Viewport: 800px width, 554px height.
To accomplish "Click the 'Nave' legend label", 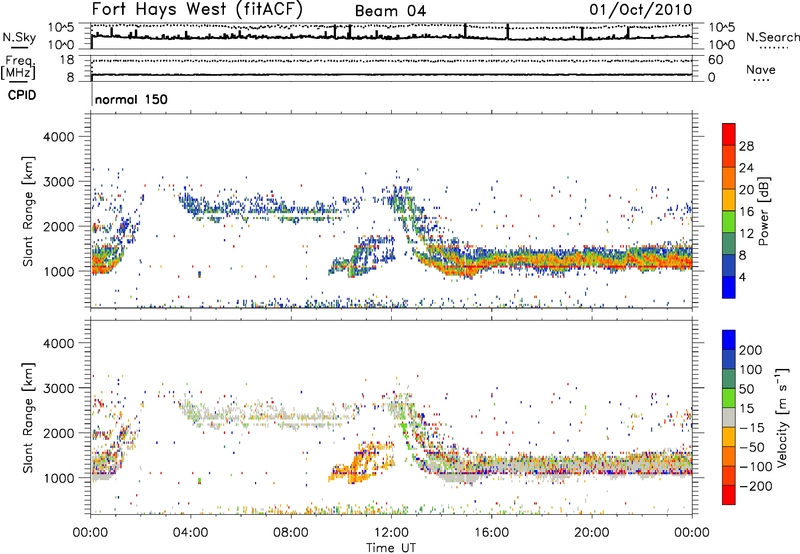I will tap(761, 70).
